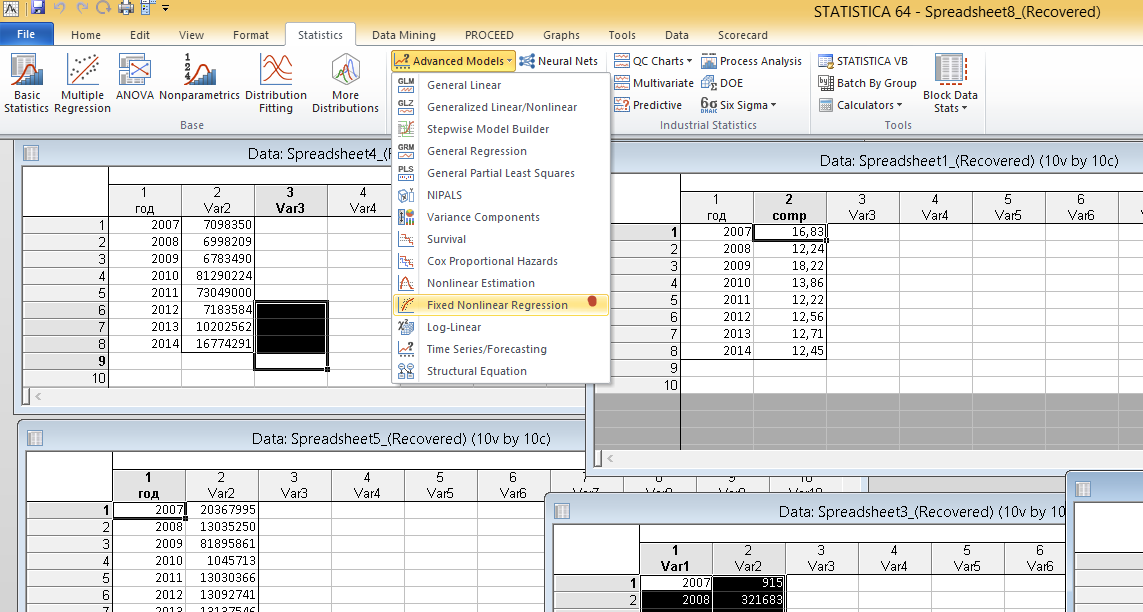Open Batch By Group tool

click(x=867, y=83)
